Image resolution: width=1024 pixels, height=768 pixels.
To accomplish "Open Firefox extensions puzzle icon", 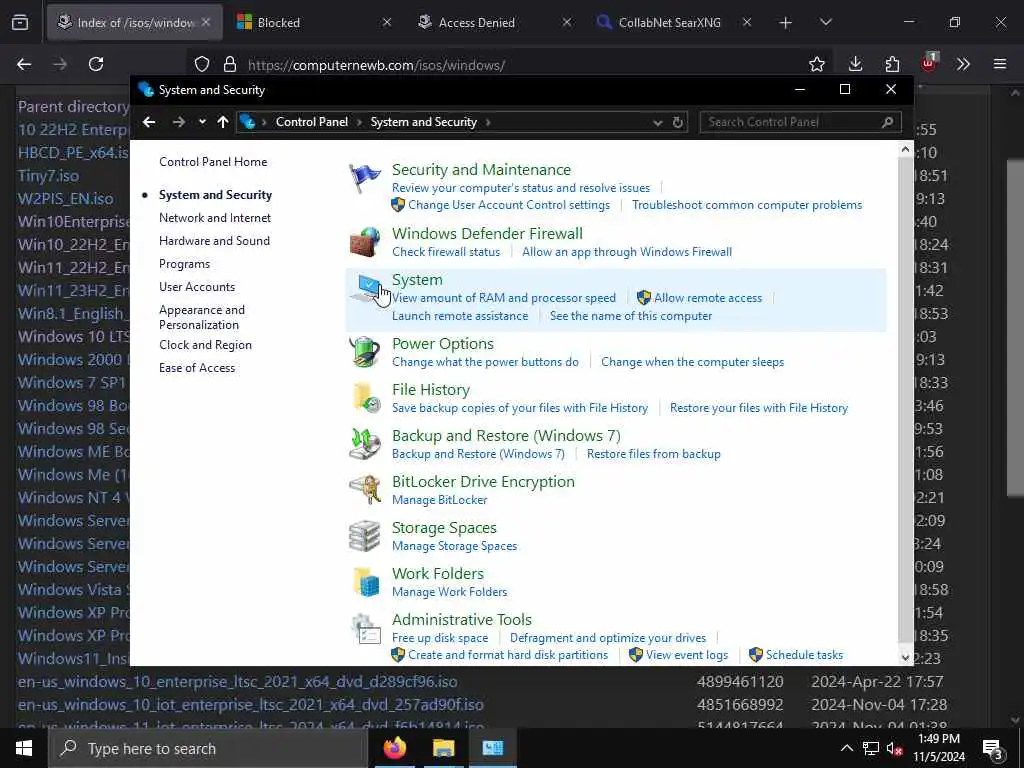I will (892, 64).
